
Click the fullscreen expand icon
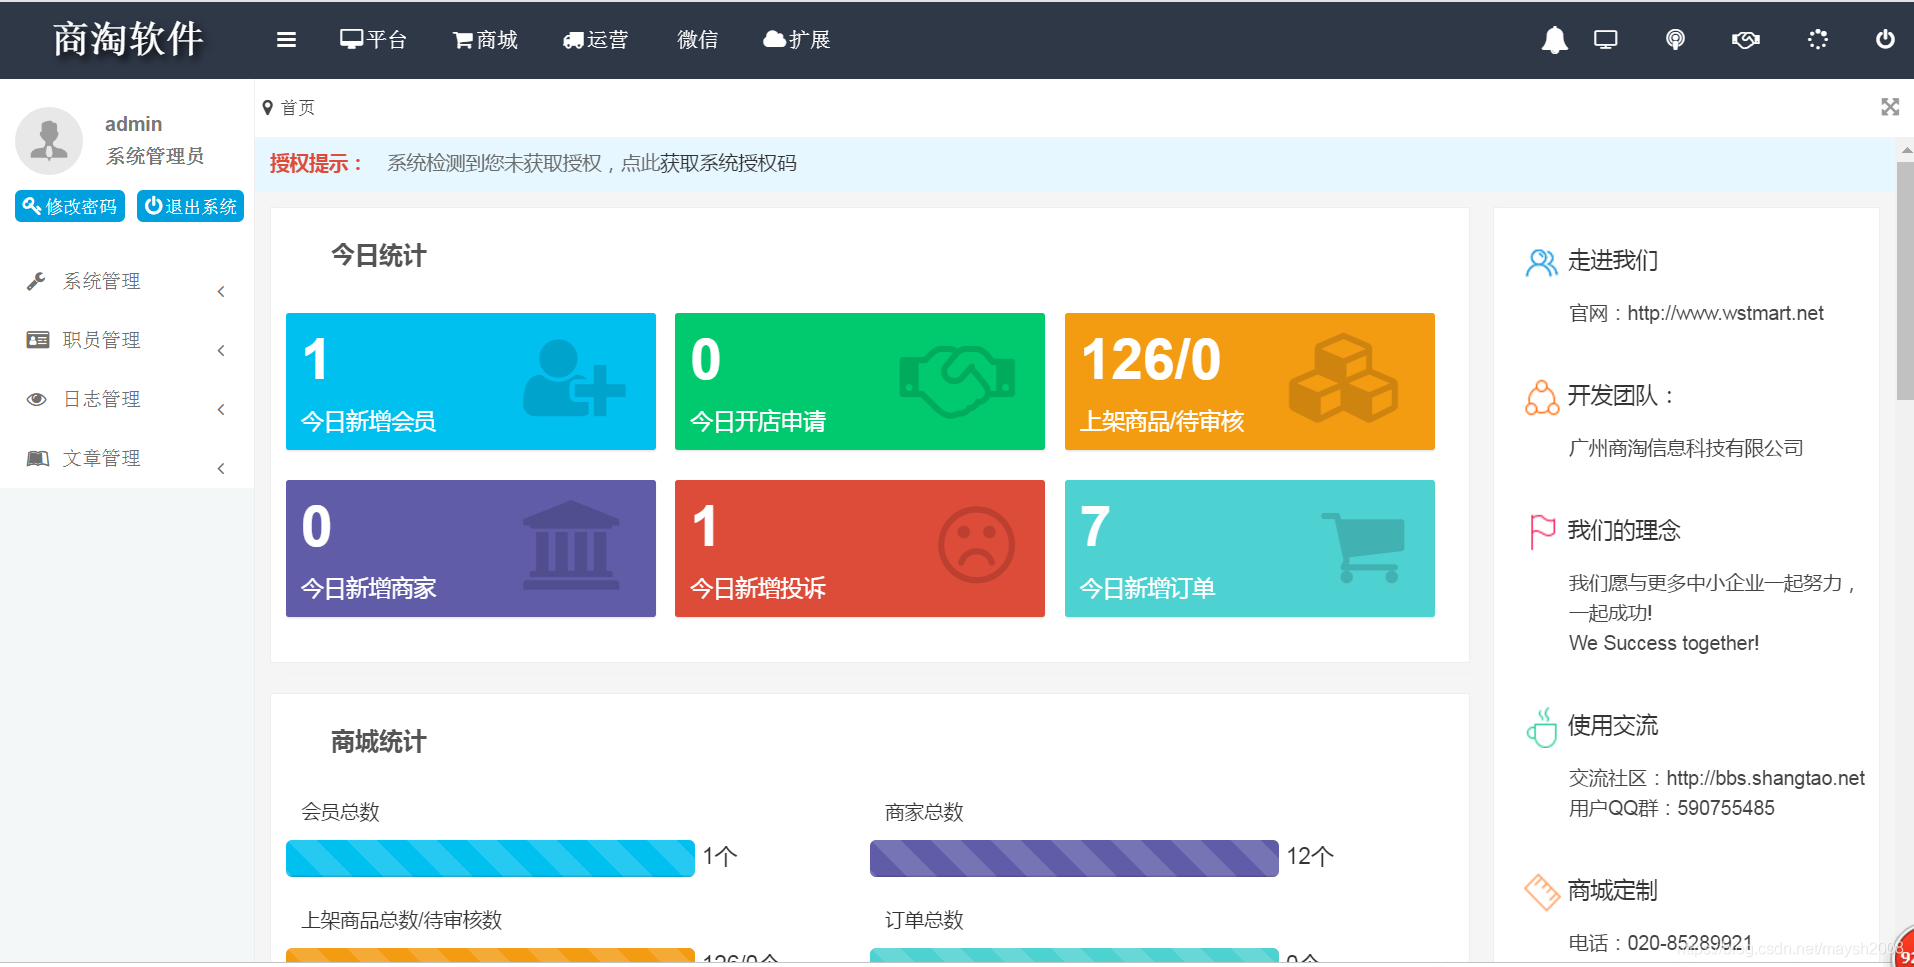click(1890, 107)
